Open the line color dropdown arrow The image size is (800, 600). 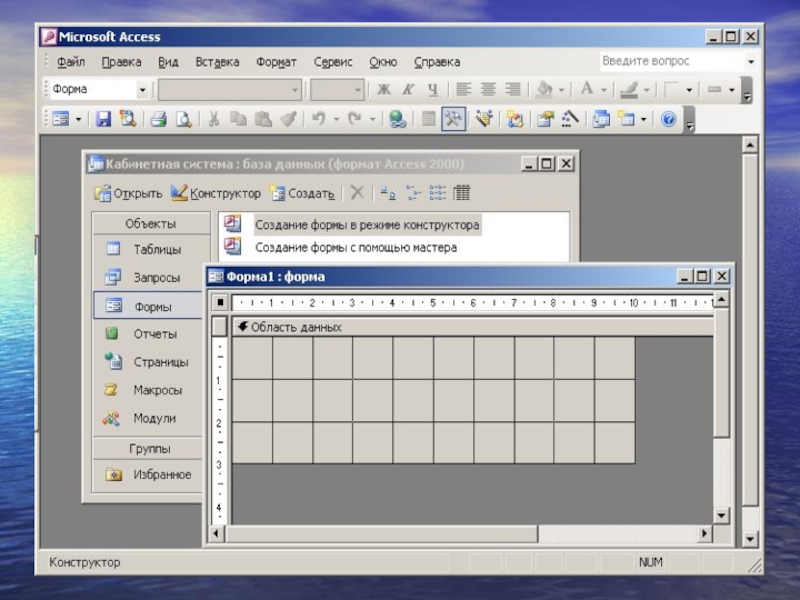point(646,90)
